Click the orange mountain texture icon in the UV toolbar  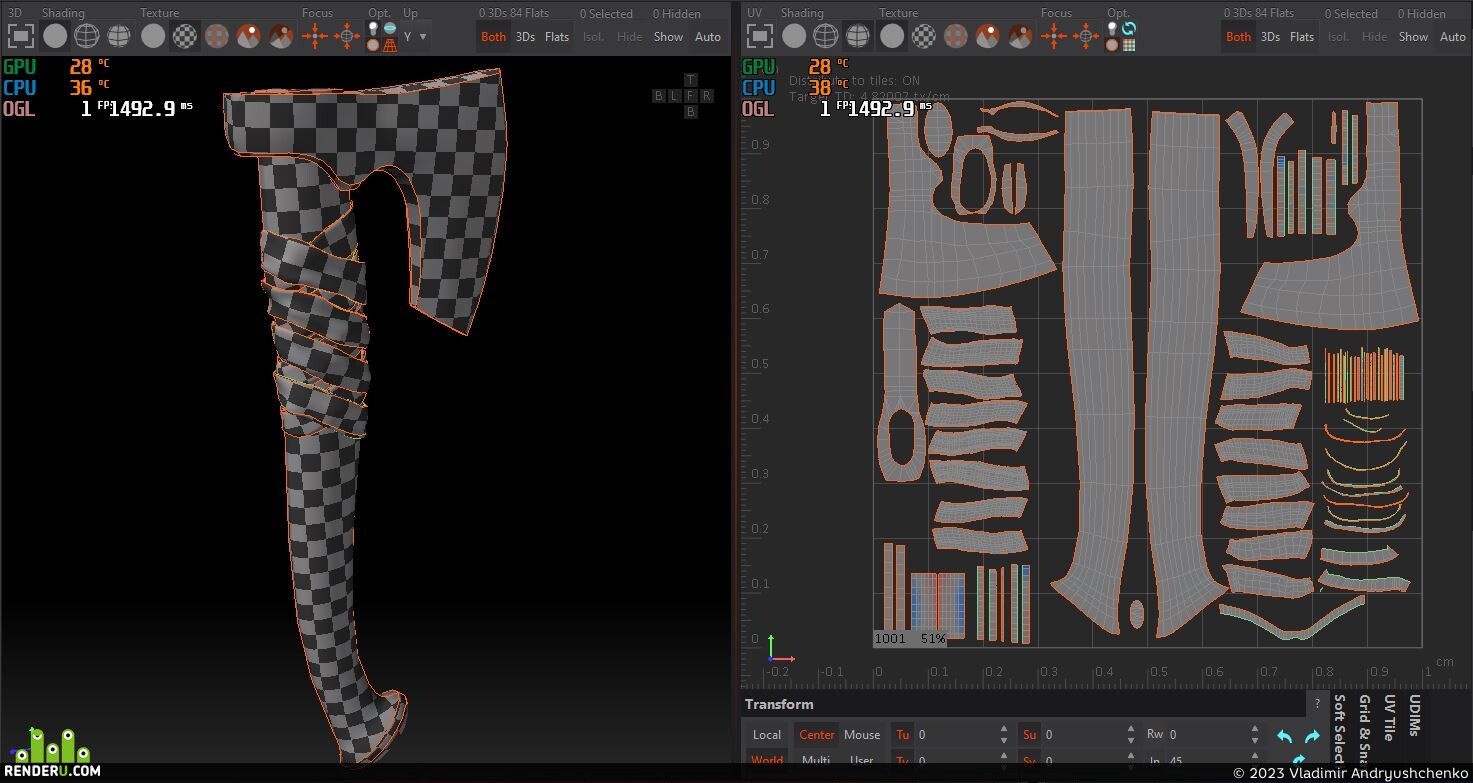tap(988, 37)
